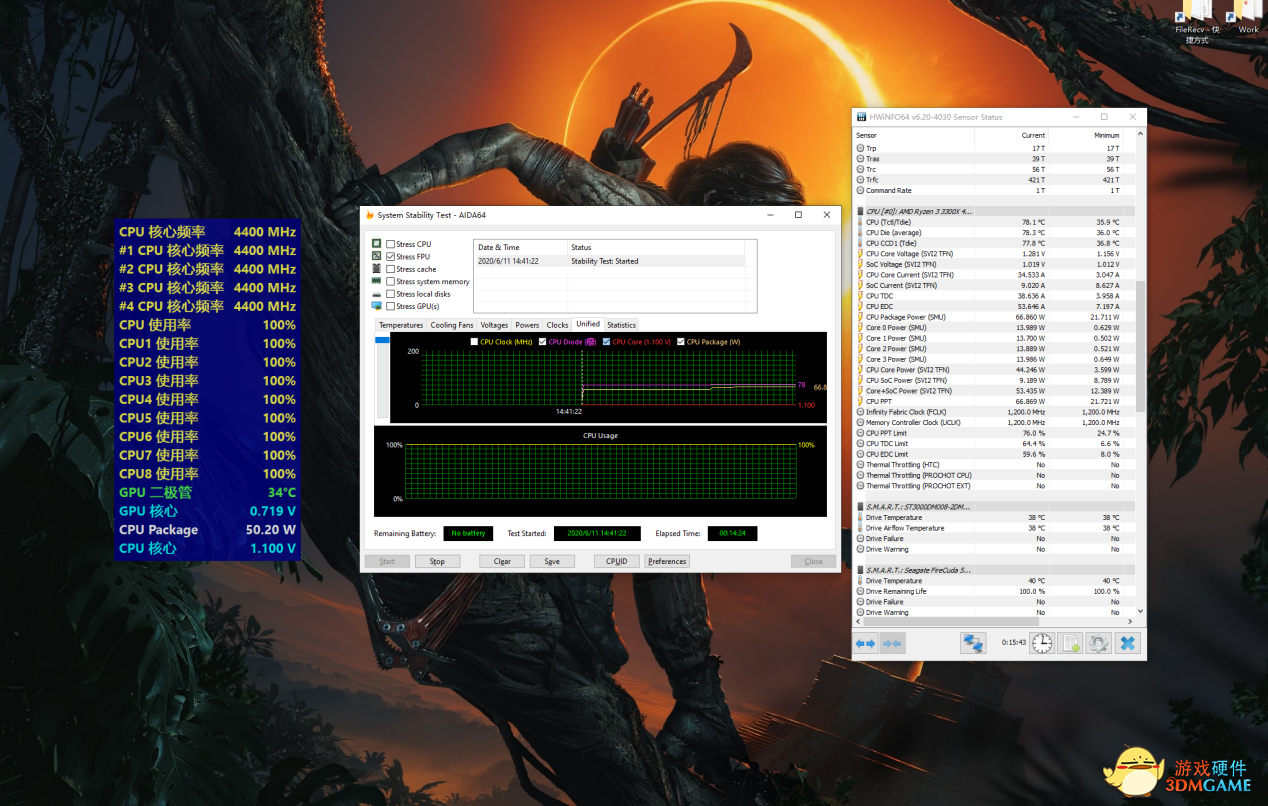Click monitor icon beside Stress GPU(s)
The height and width of the screenshot is (806, 1268).
coord(376,306)
